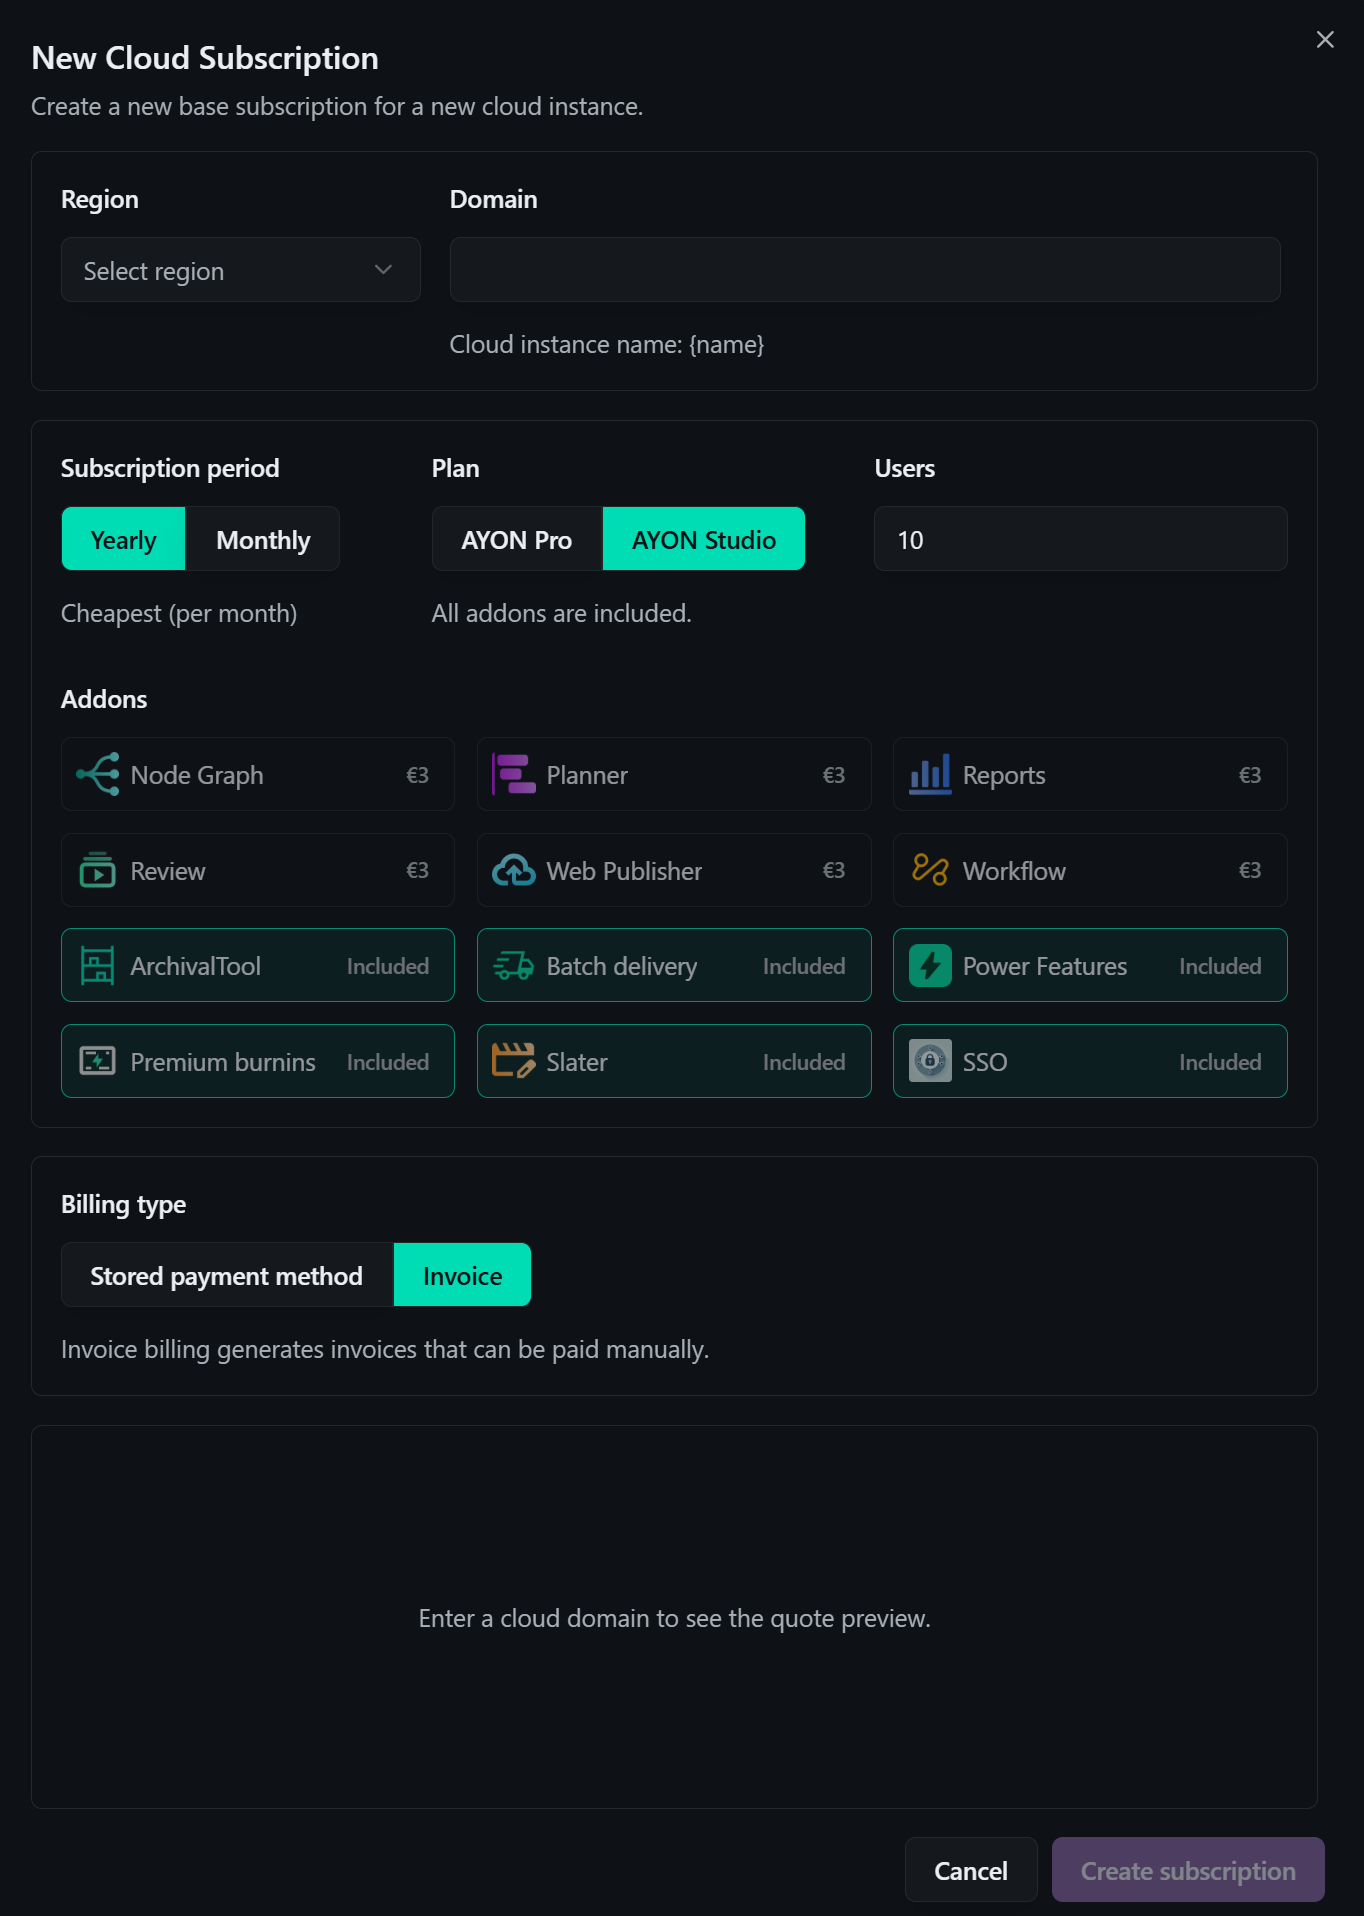Click the ArchivalTool addon icon
This screenshot has height=1916, width=1364.
coord(98,965)
